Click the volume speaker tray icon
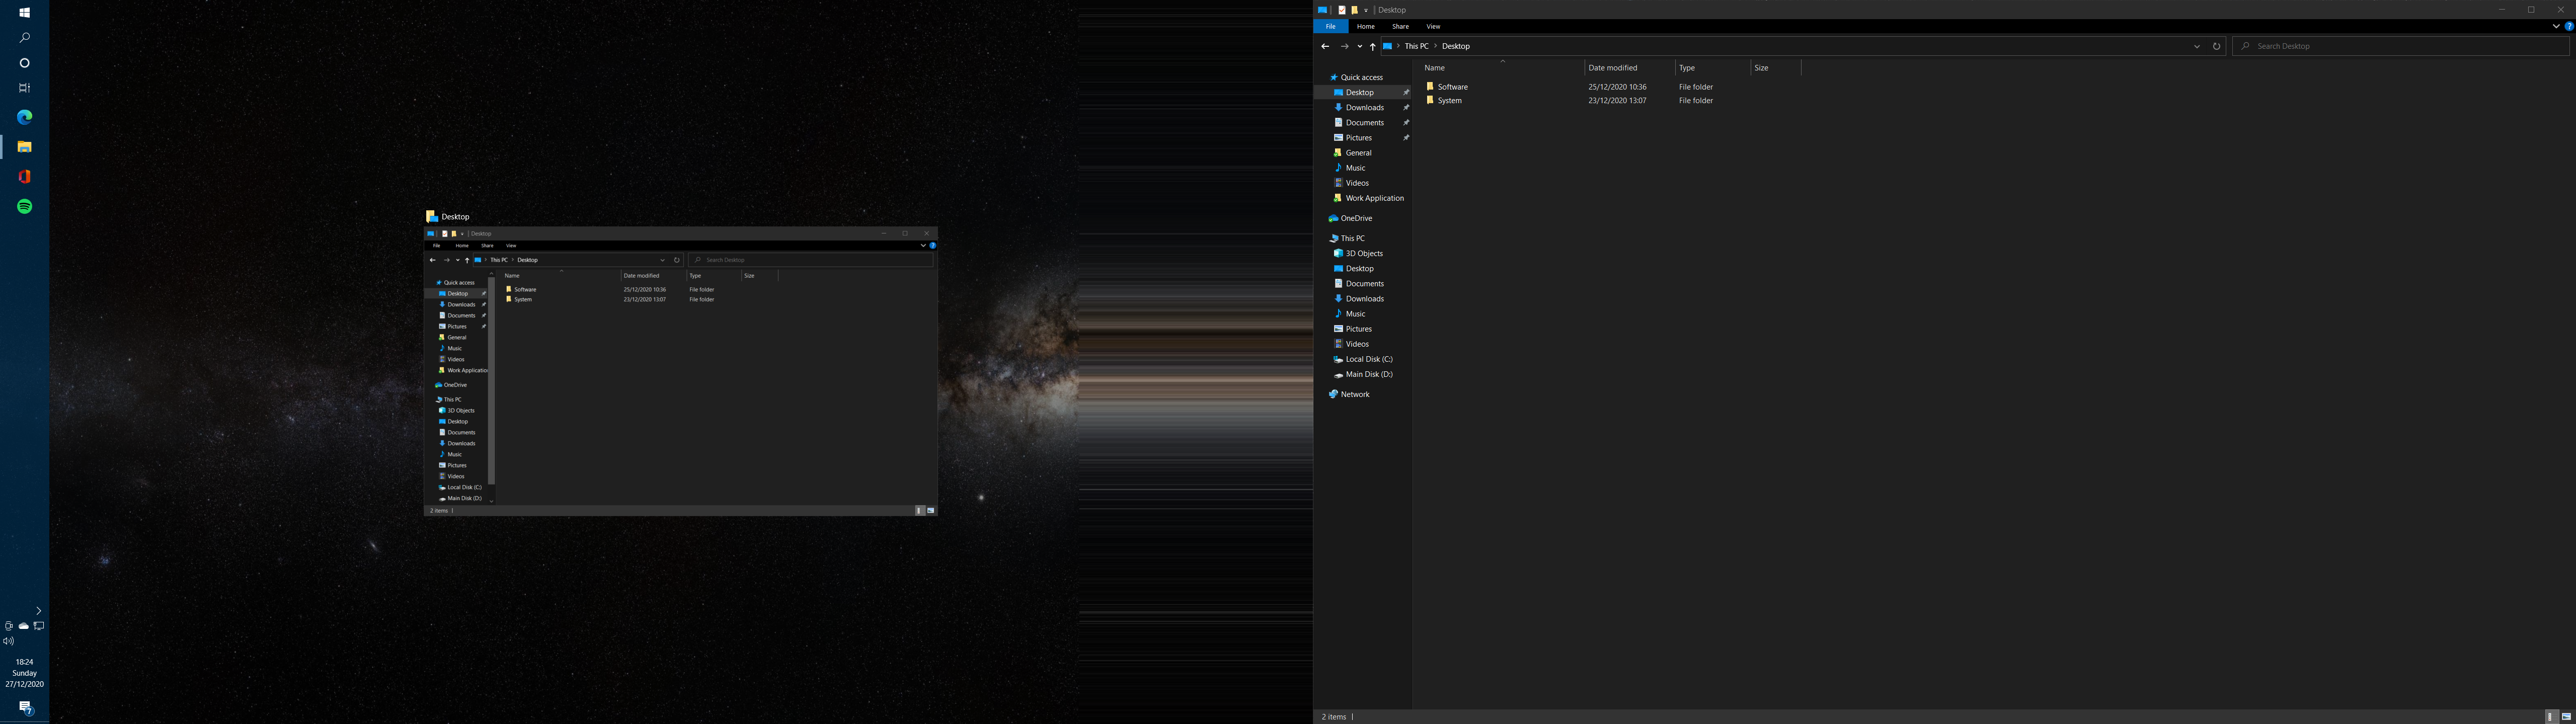Viewport: 2576px width, 724px height. 9,641
